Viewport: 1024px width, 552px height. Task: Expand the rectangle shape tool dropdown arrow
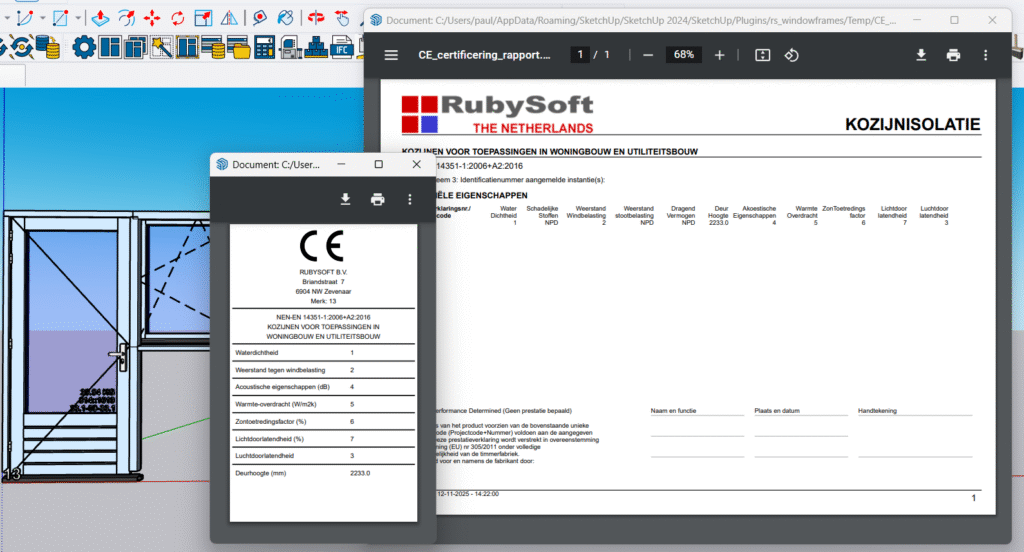77,18
